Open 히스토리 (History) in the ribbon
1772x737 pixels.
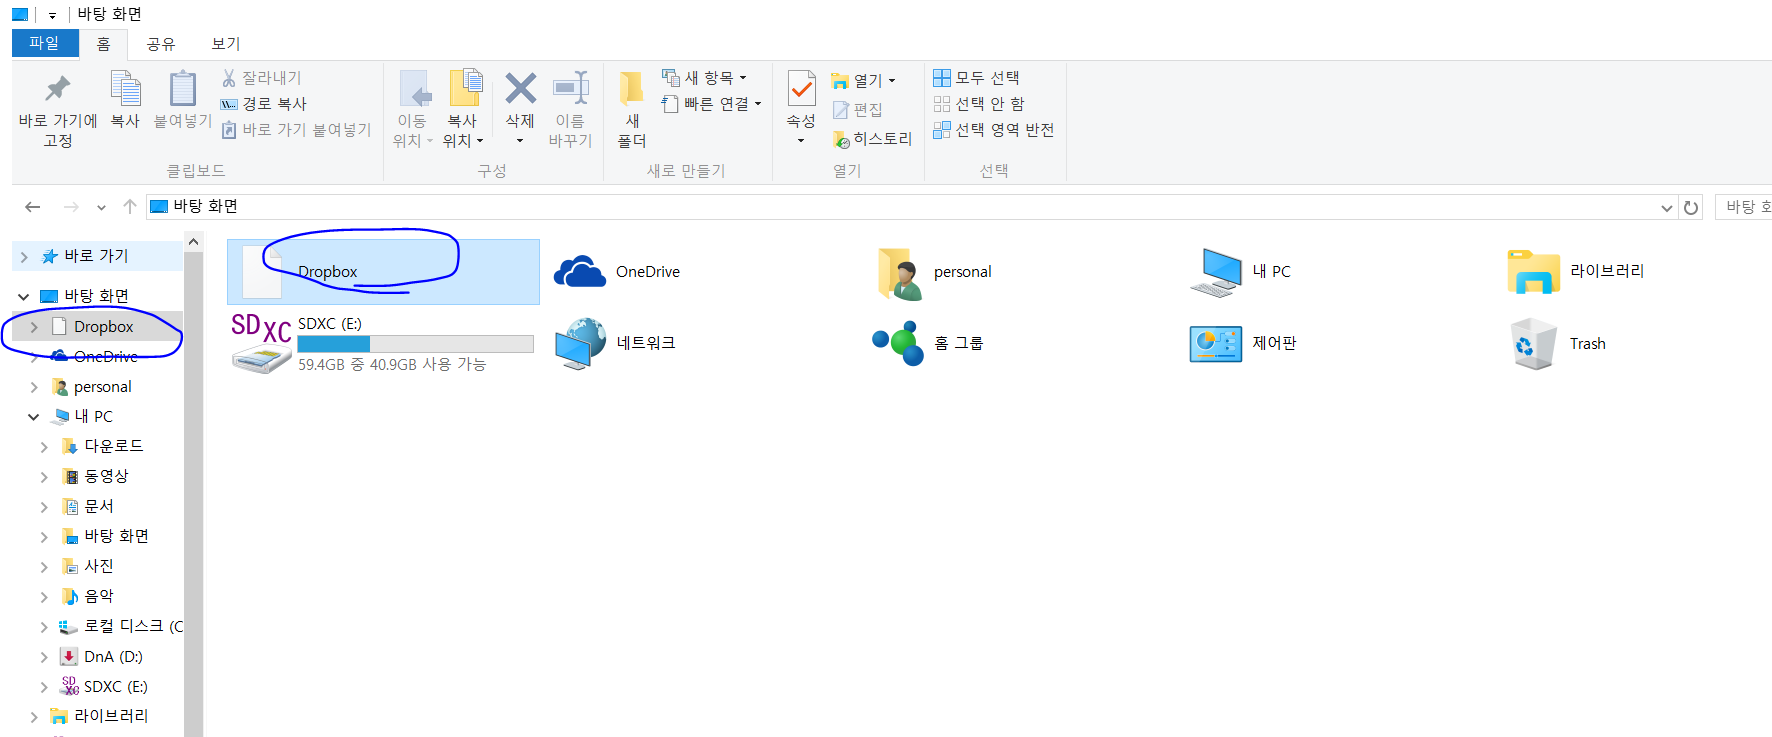(x=872, y=139)
